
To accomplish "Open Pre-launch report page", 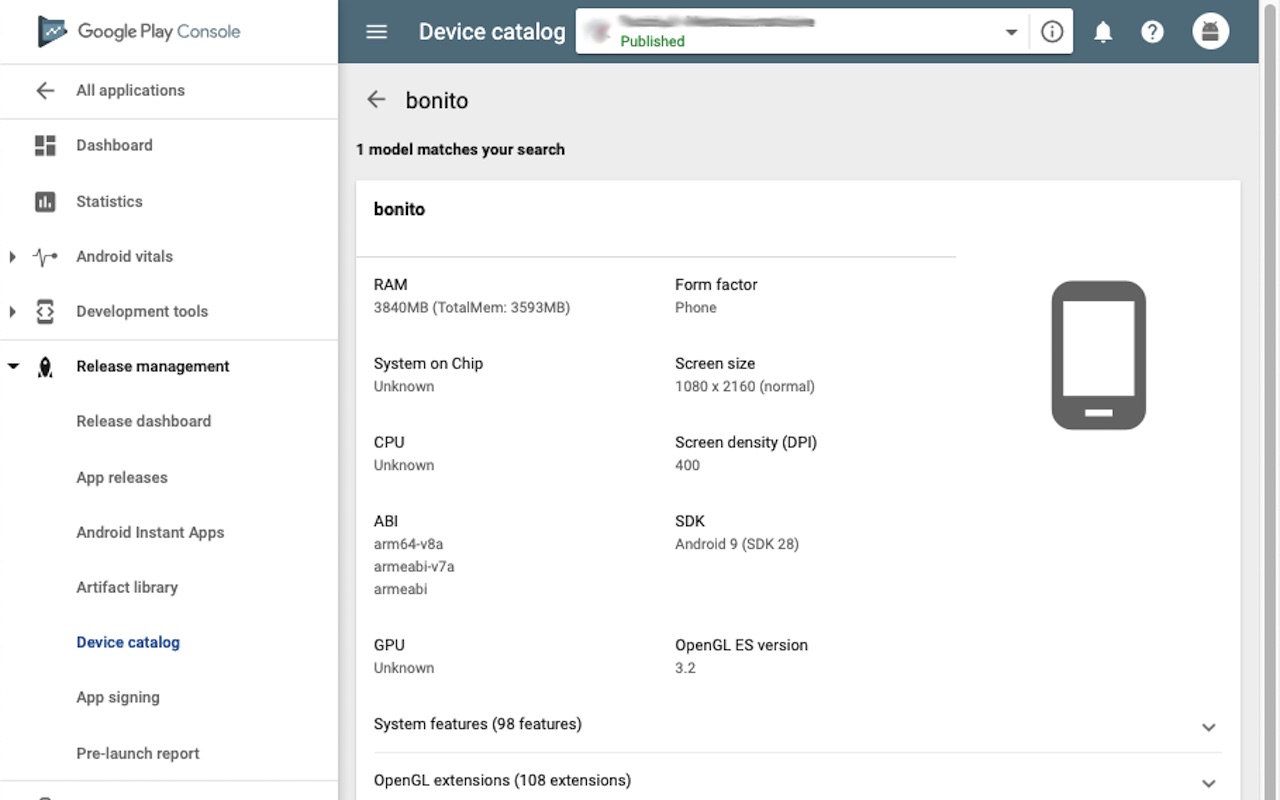I will [138, 753].
